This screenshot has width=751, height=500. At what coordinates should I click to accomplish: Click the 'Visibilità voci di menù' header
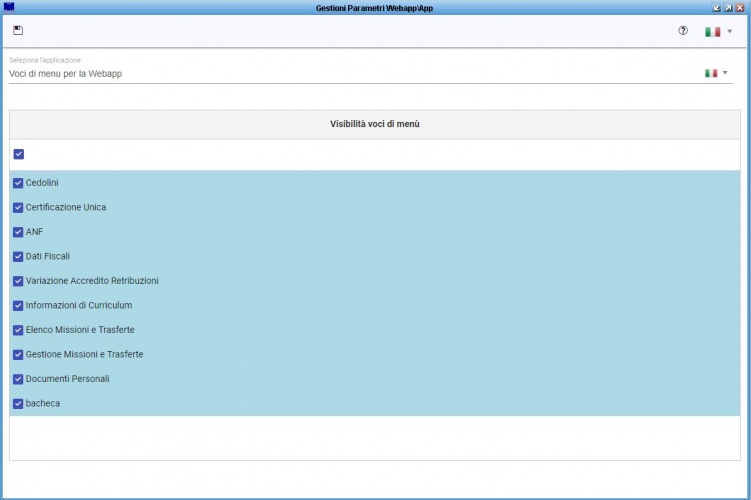click(375, 124)
